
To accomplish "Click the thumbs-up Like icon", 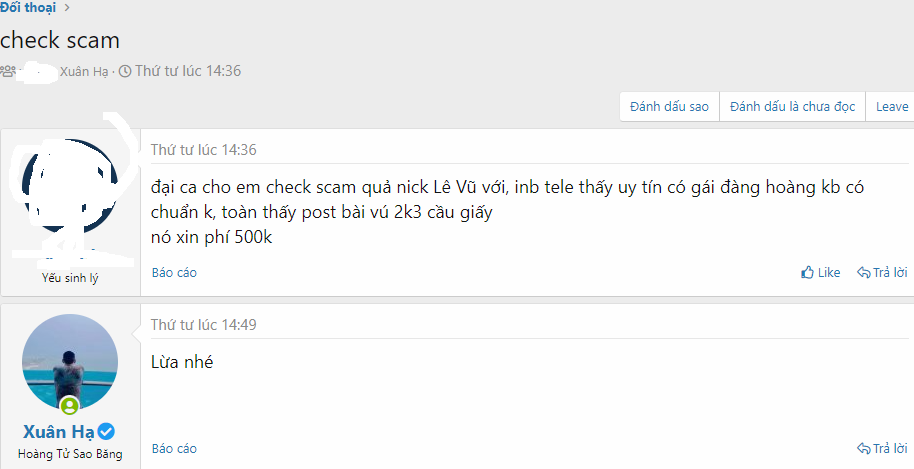I will coord(807,272).
